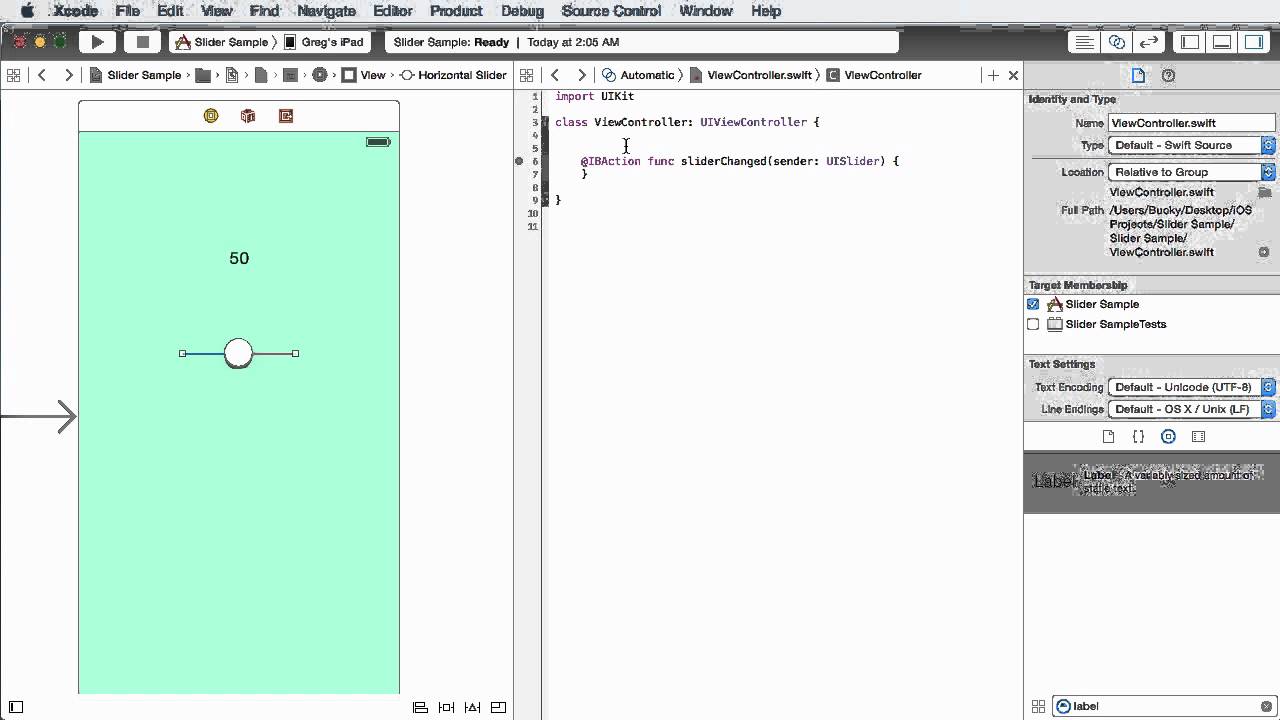The width and height of the screenshot is (1280, 720).
Task: Enable Slider SampleTests target membership checkbox
Action: [x=1033, y=324]
